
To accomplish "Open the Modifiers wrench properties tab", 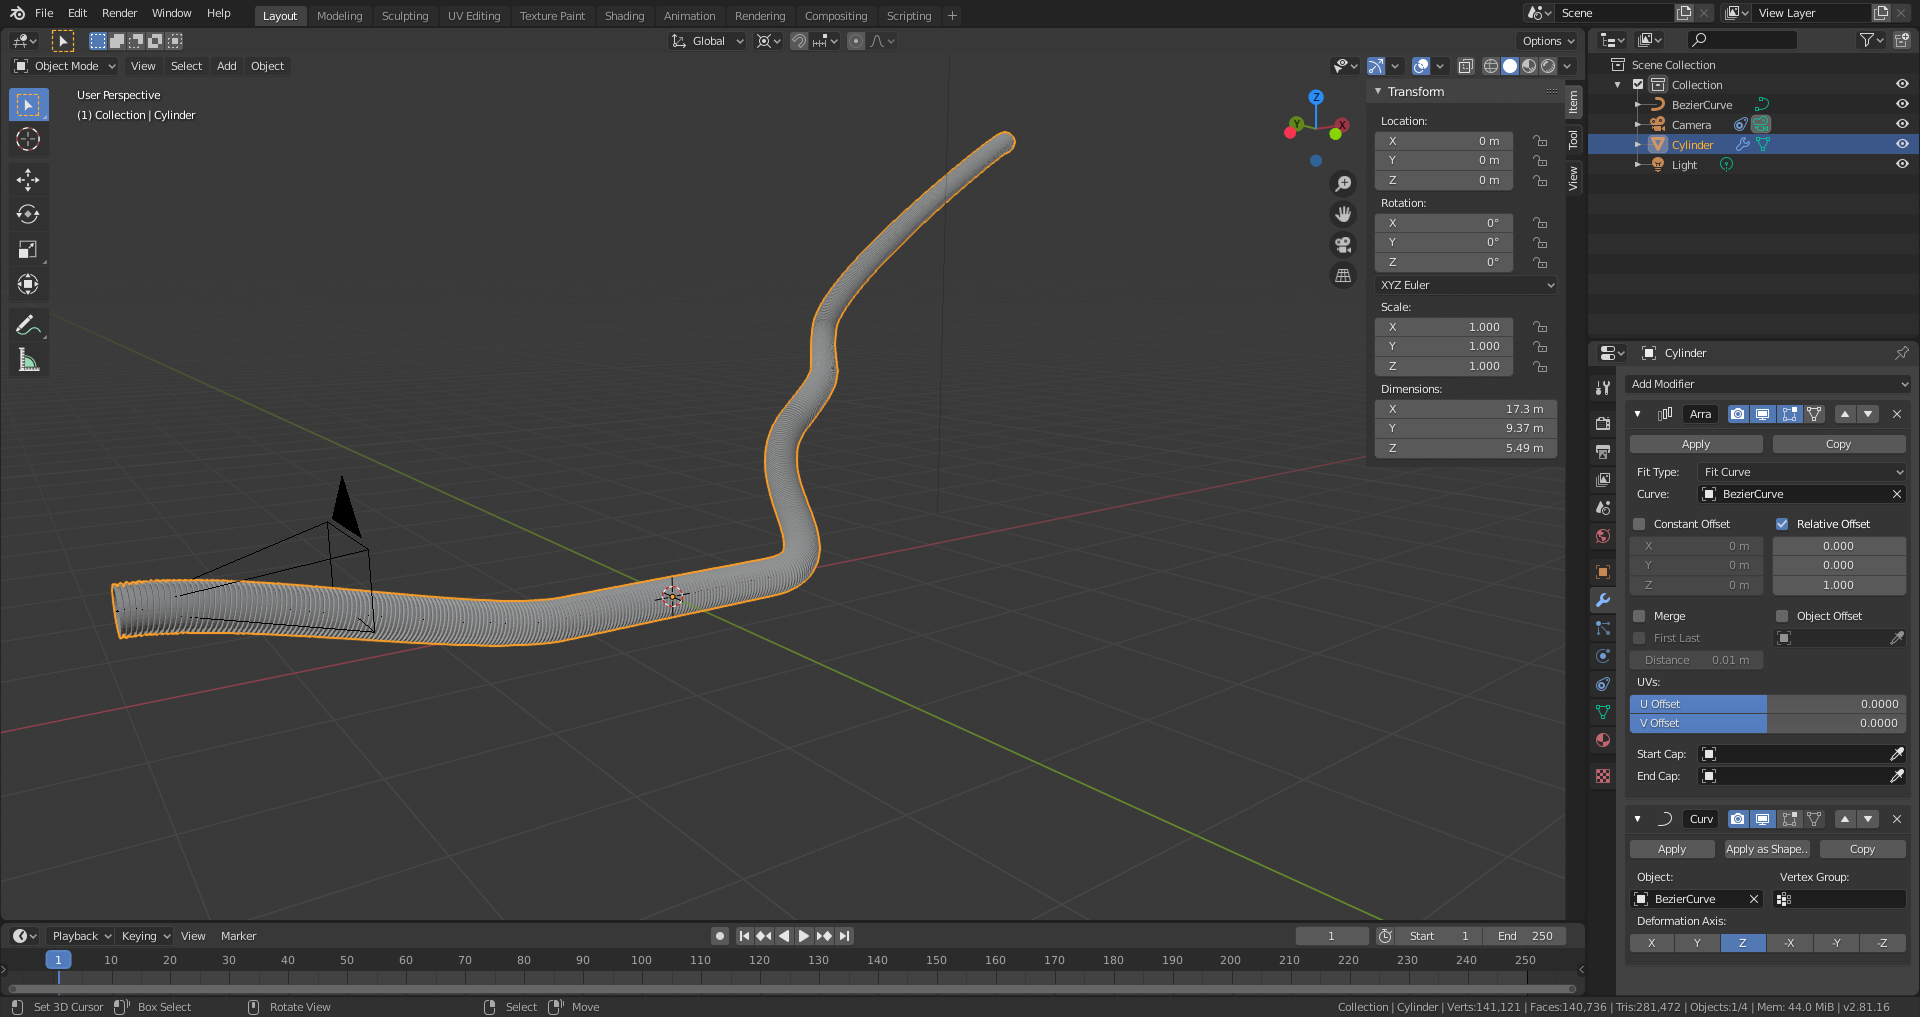I will point(1603,600).
